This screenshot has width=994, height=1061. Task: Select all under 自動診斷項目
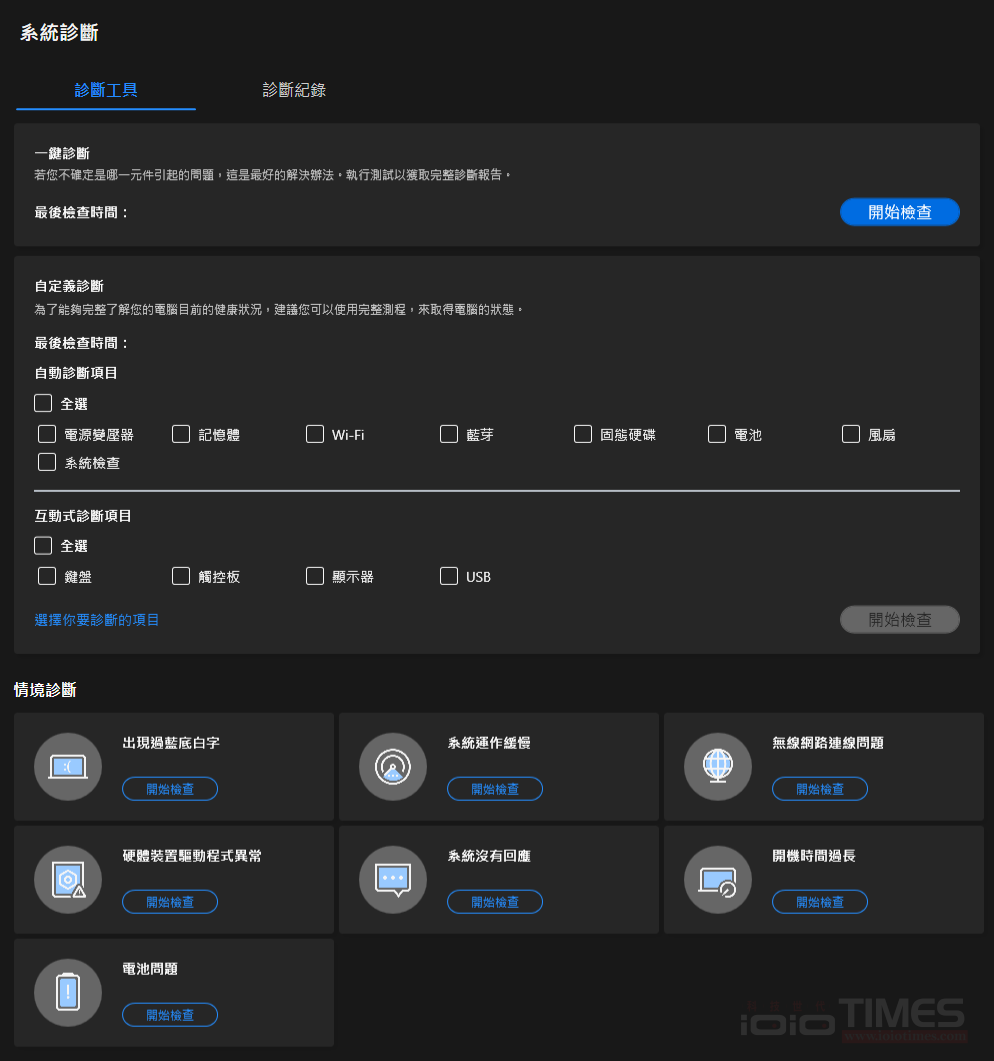[43, 404]
